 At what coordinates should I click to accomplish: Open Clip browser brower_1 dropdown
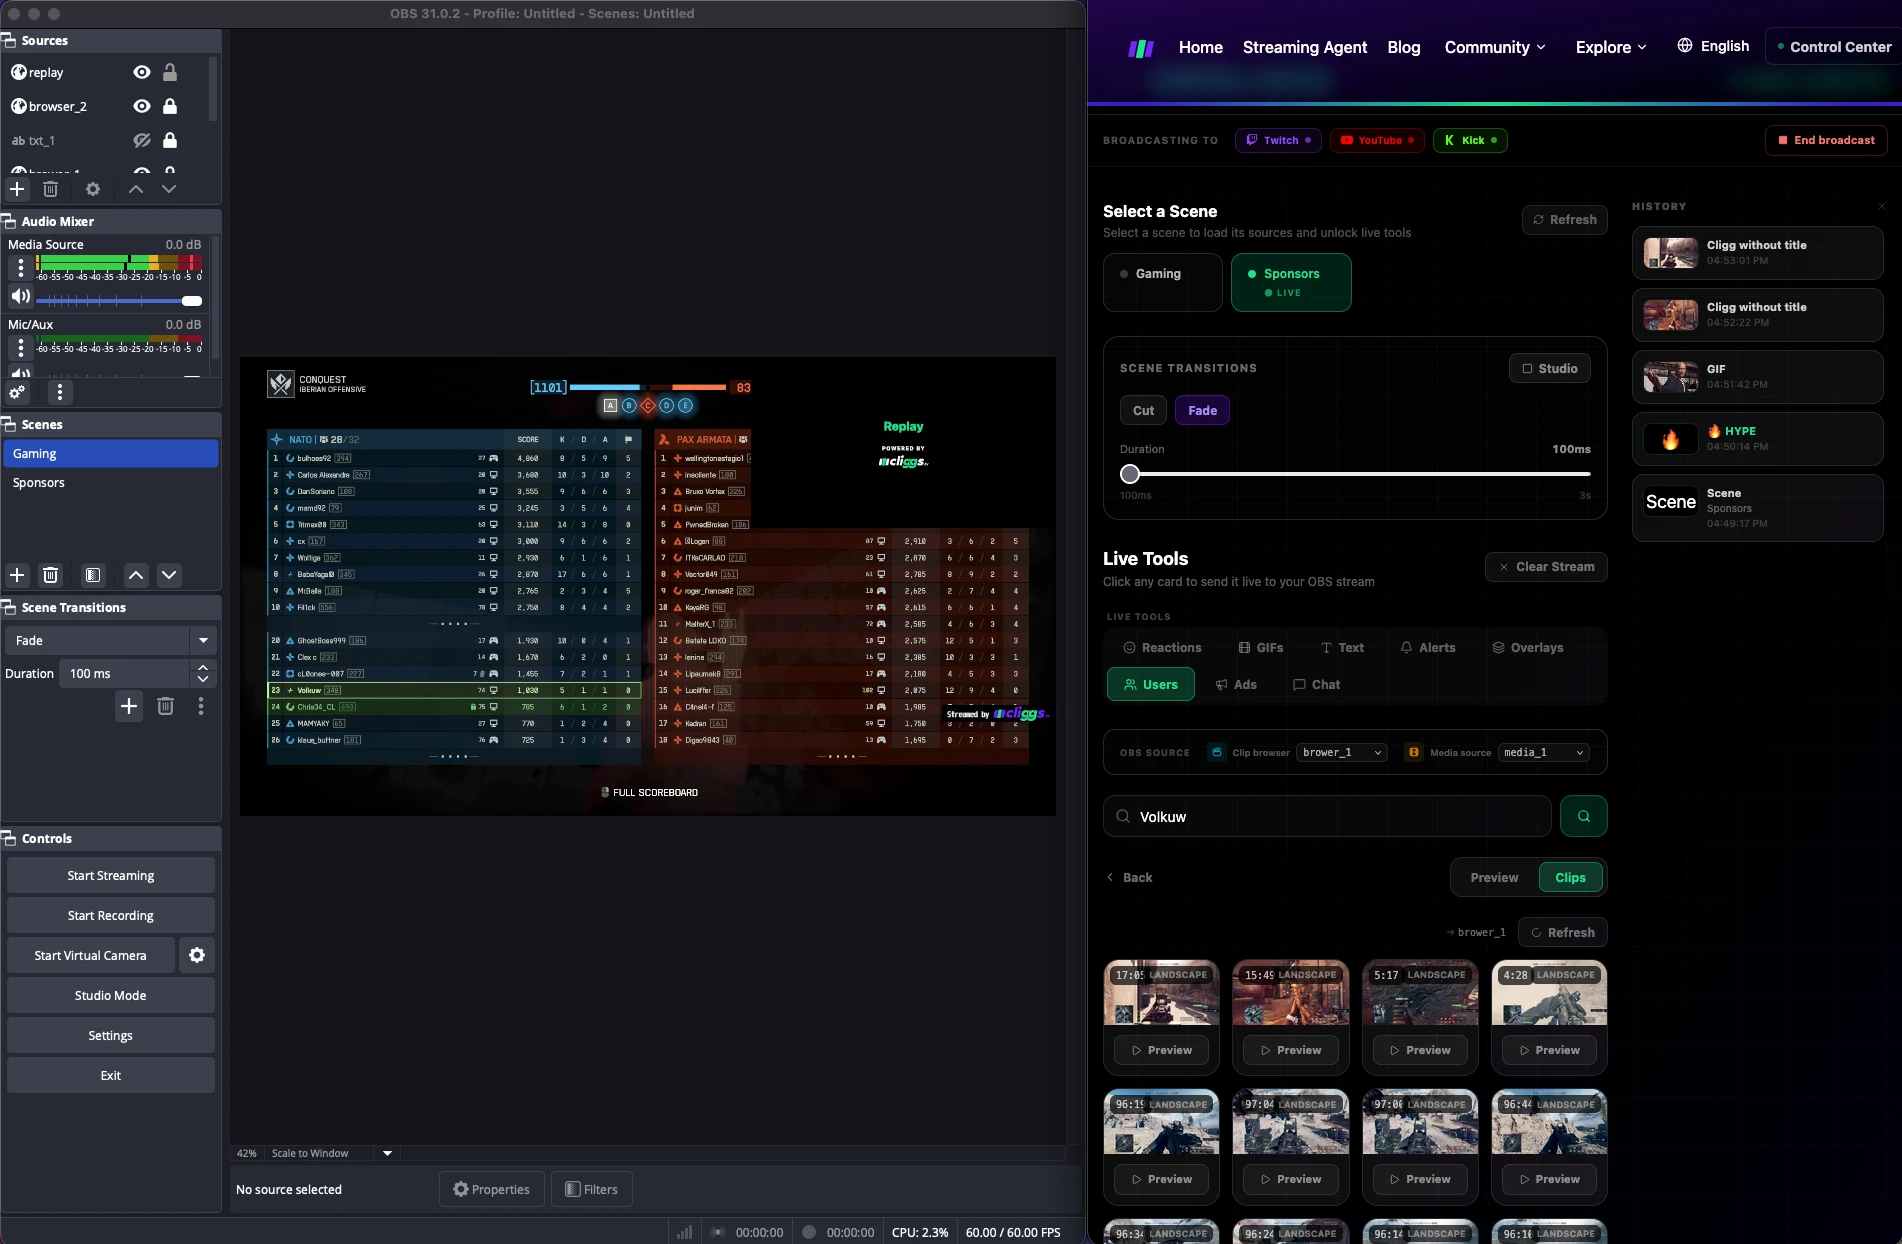click(x=1342, y=752)
